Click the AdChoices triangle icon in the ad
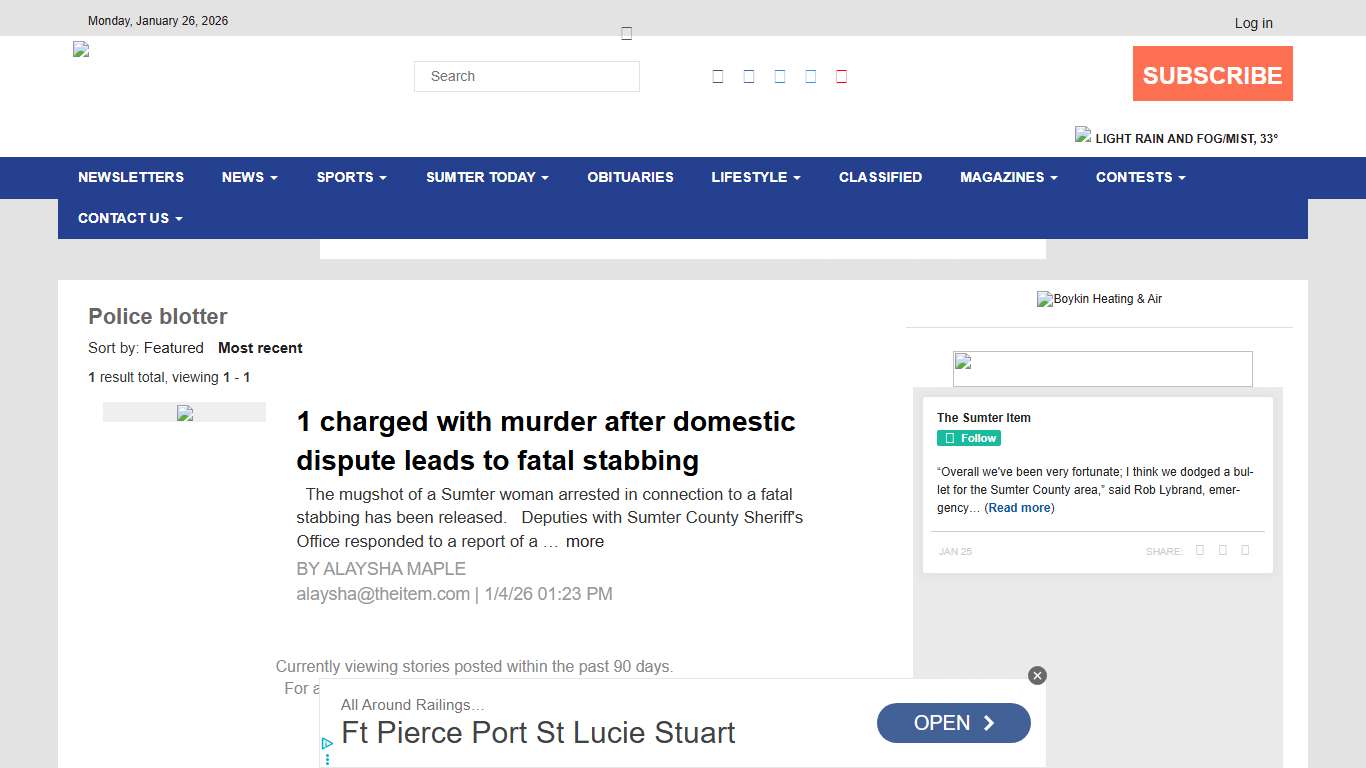The image size is (1366, 768). click(x=326, y=743)
